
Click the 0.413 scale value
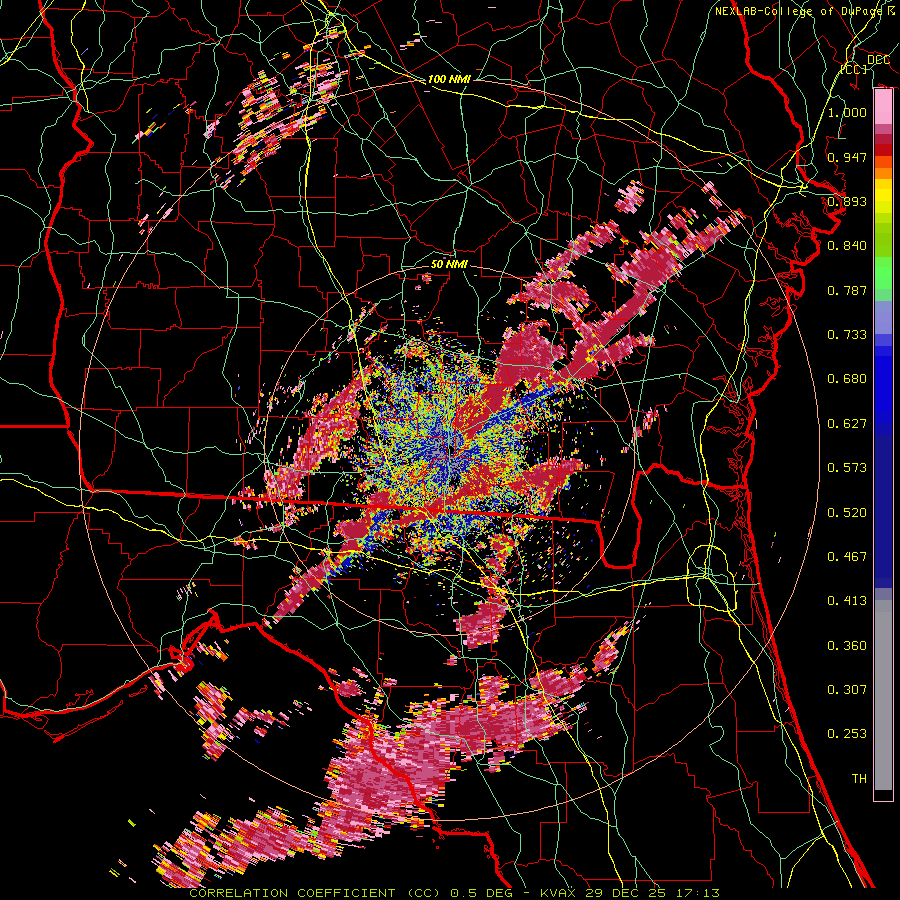[x=847, y=601]
